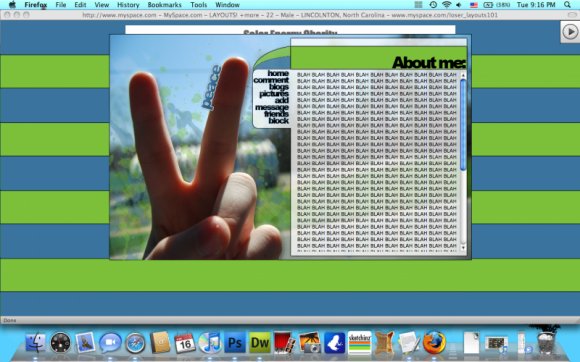
Task: Click the About me scrollbar down arrow
Action: click(x=463, y=248)
